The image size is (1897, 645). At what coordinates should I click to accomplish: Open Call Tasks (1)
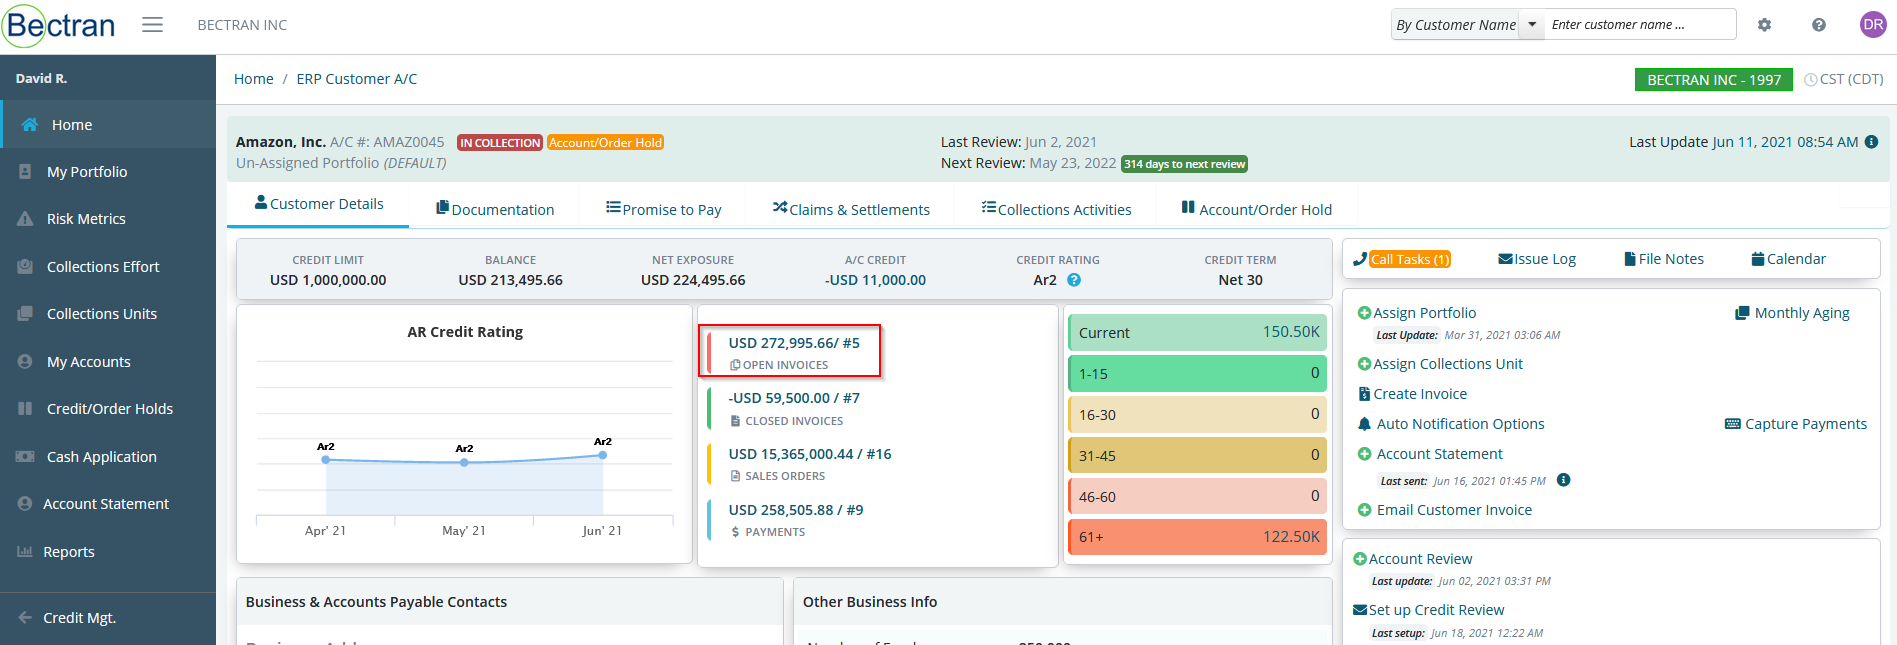1402,259
